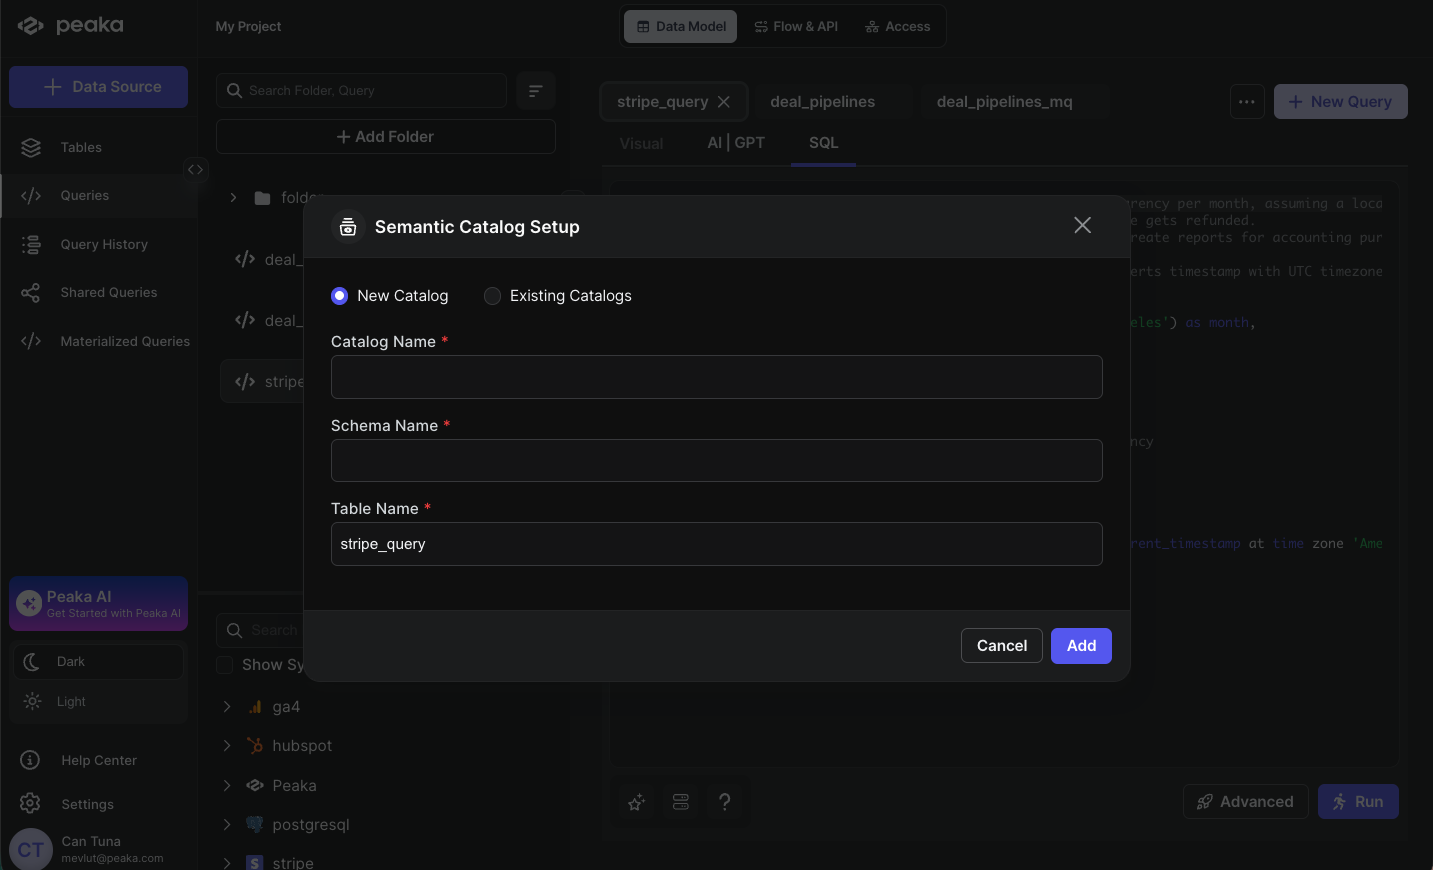The image size is (1433, 870).
Task: Expand the hubspot data source tree
Action: [227, 746]
